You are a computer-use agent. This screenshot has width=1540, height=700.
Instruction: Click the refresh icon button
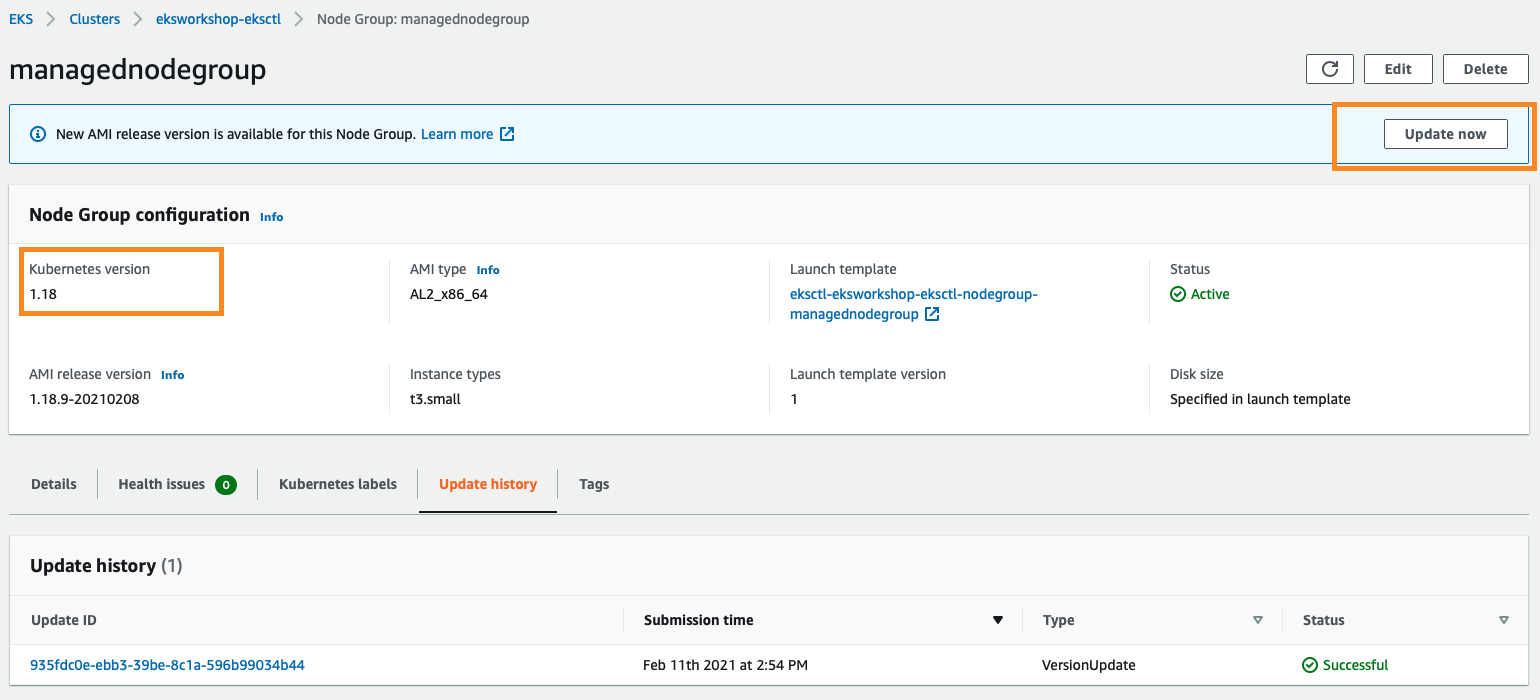(1329, 69)
